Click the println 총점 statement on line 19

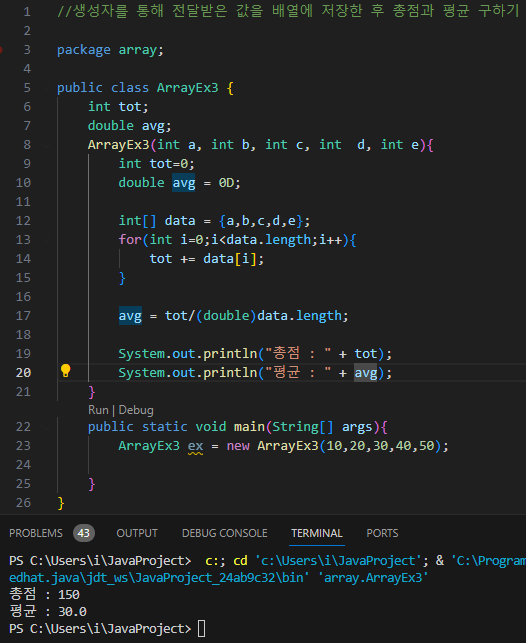click(255, 353)
